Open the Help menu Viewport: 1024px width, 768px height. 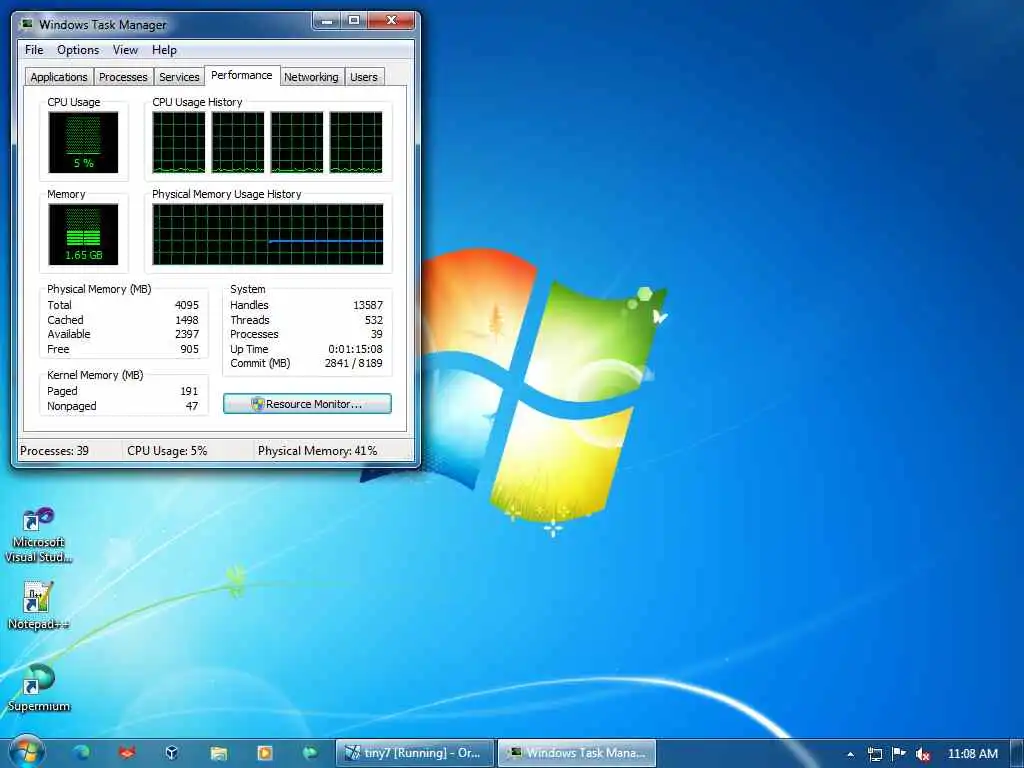click(x=164, y=50)
